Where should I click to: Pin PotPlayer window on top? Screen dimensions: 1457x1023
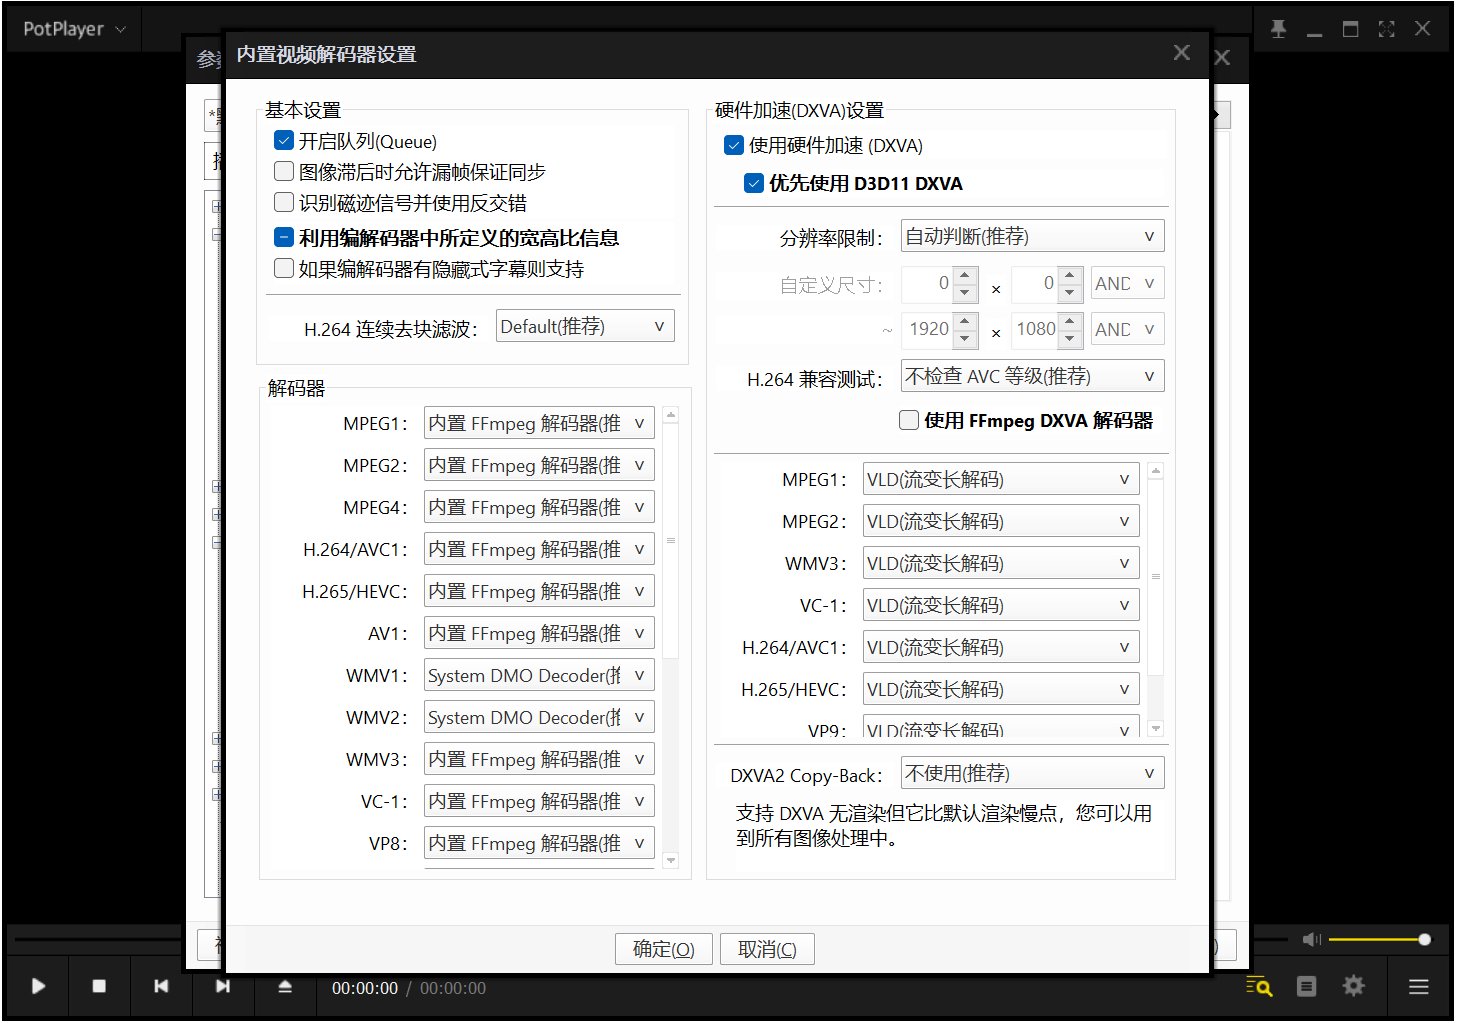tap(1278, 29)
